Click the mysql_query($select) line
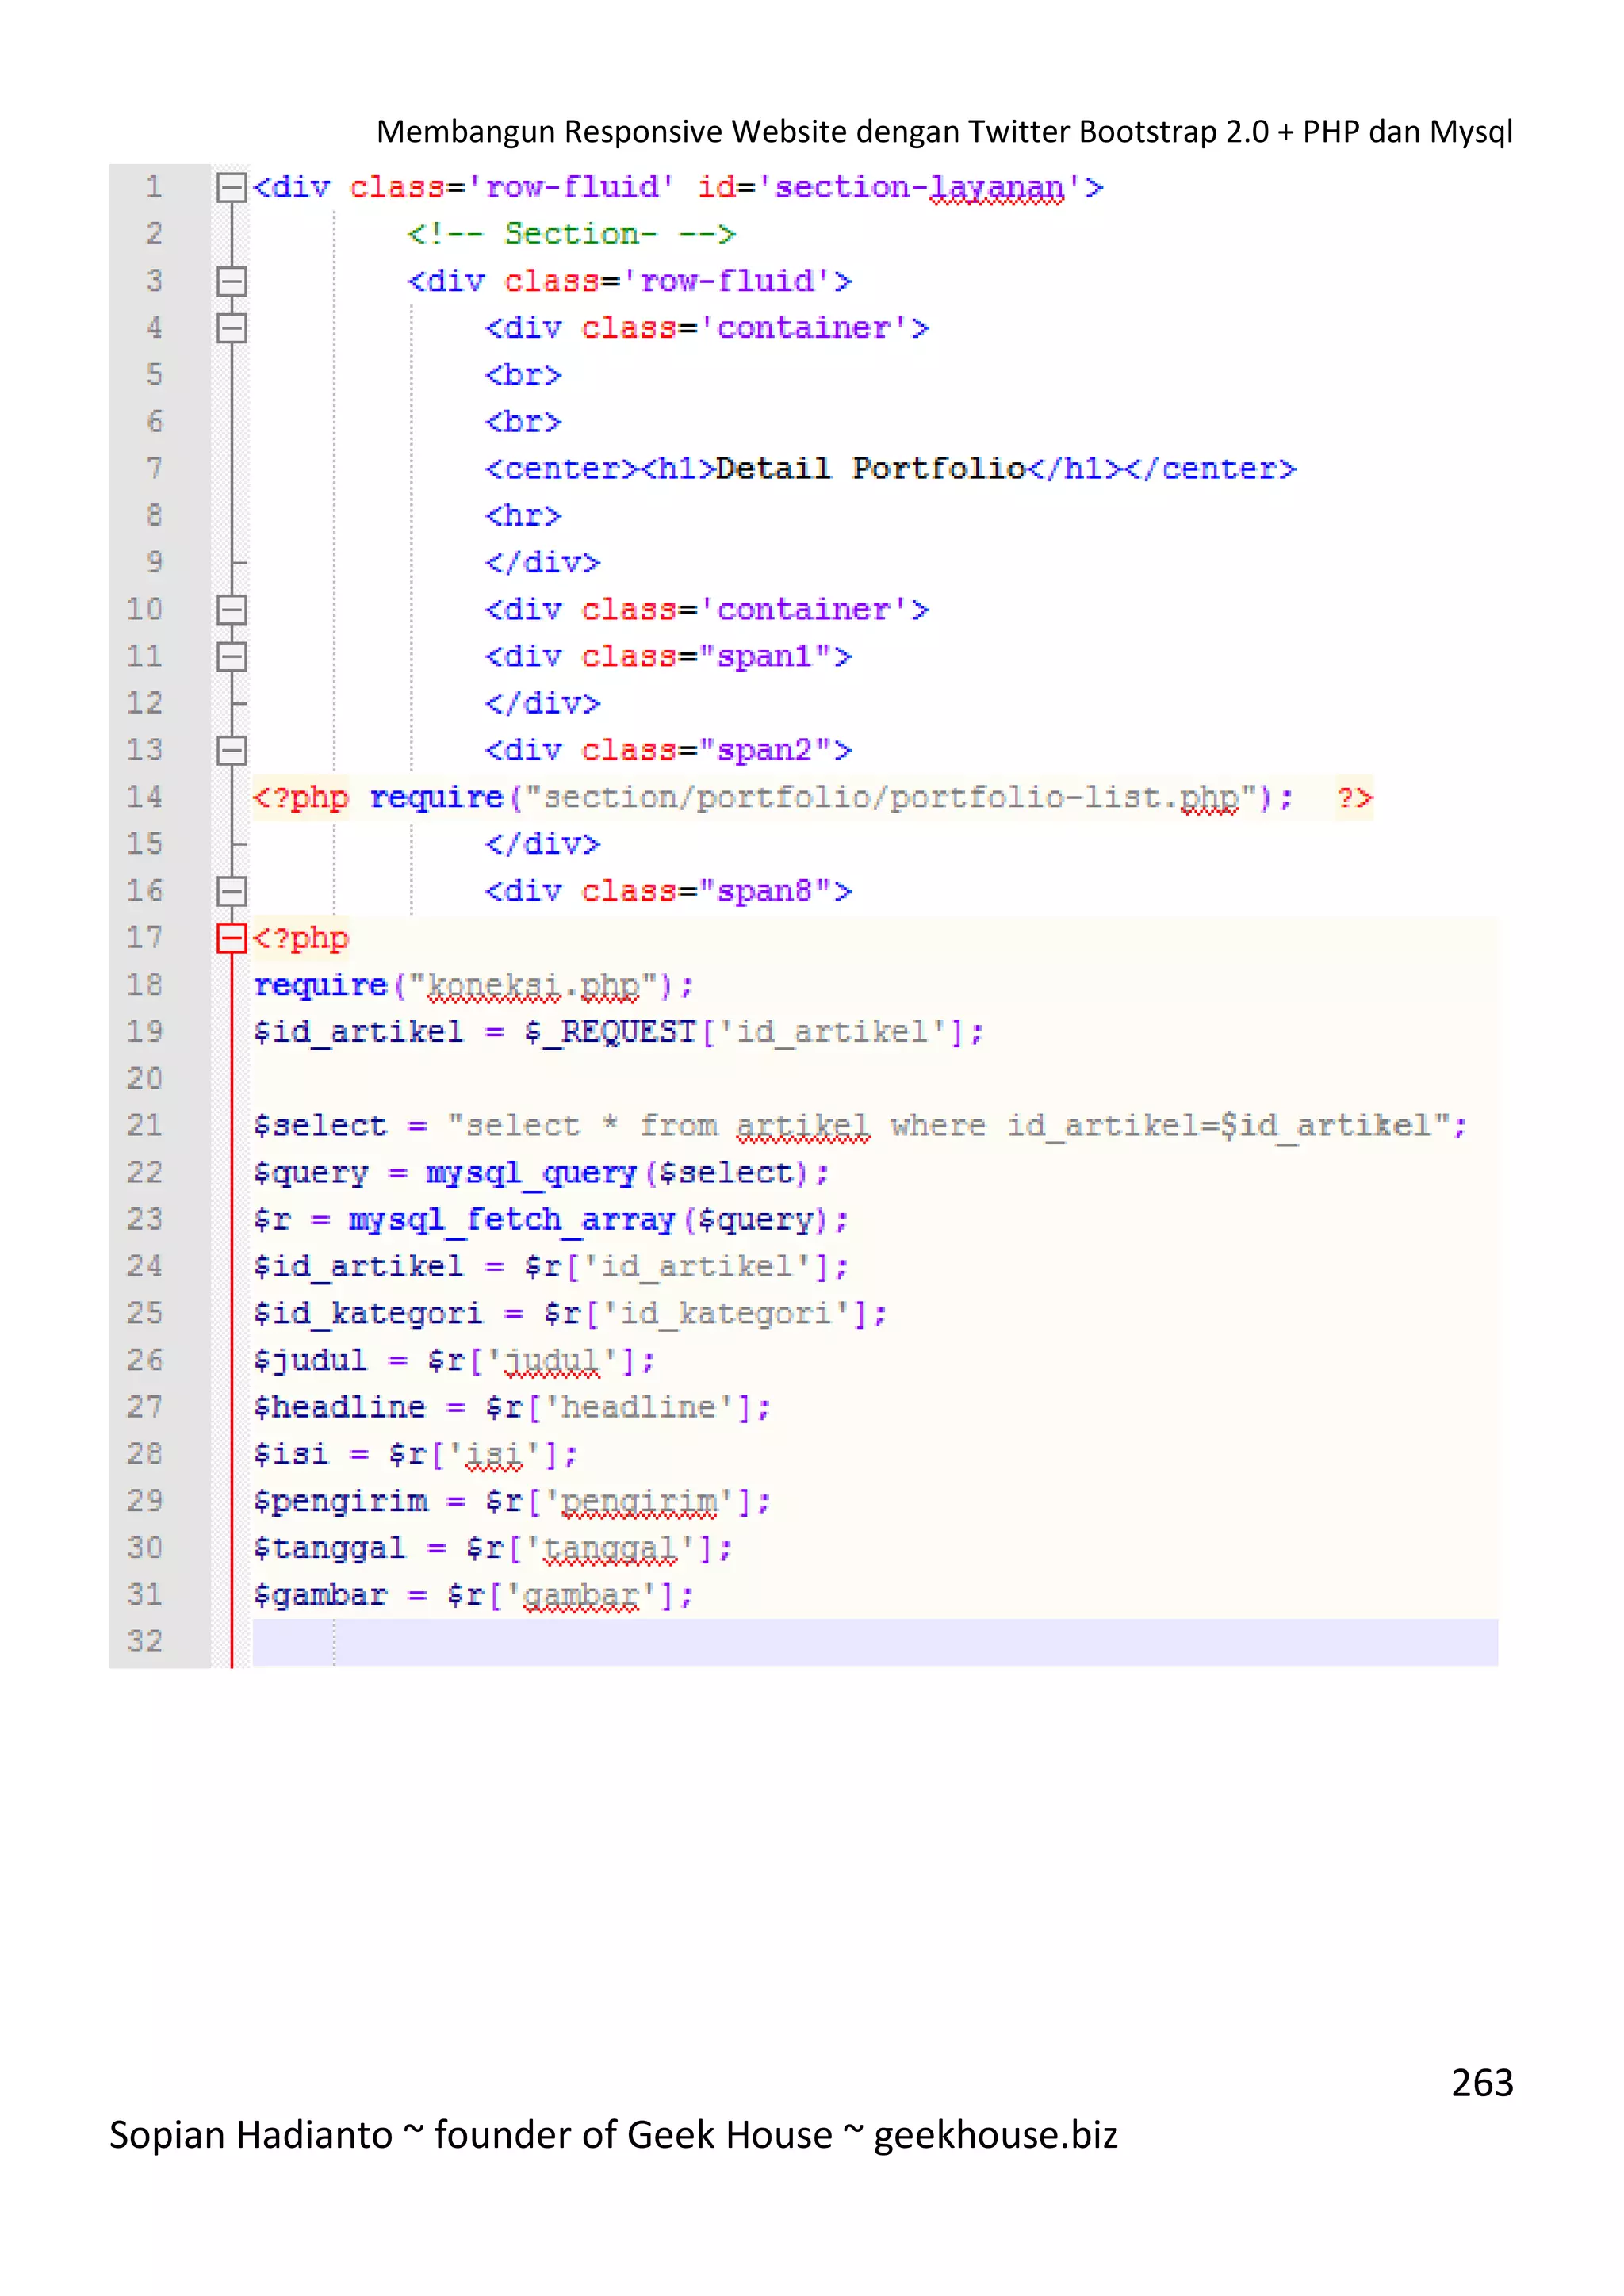This screenshot has width=1624, height=2296. point(541,1173)
